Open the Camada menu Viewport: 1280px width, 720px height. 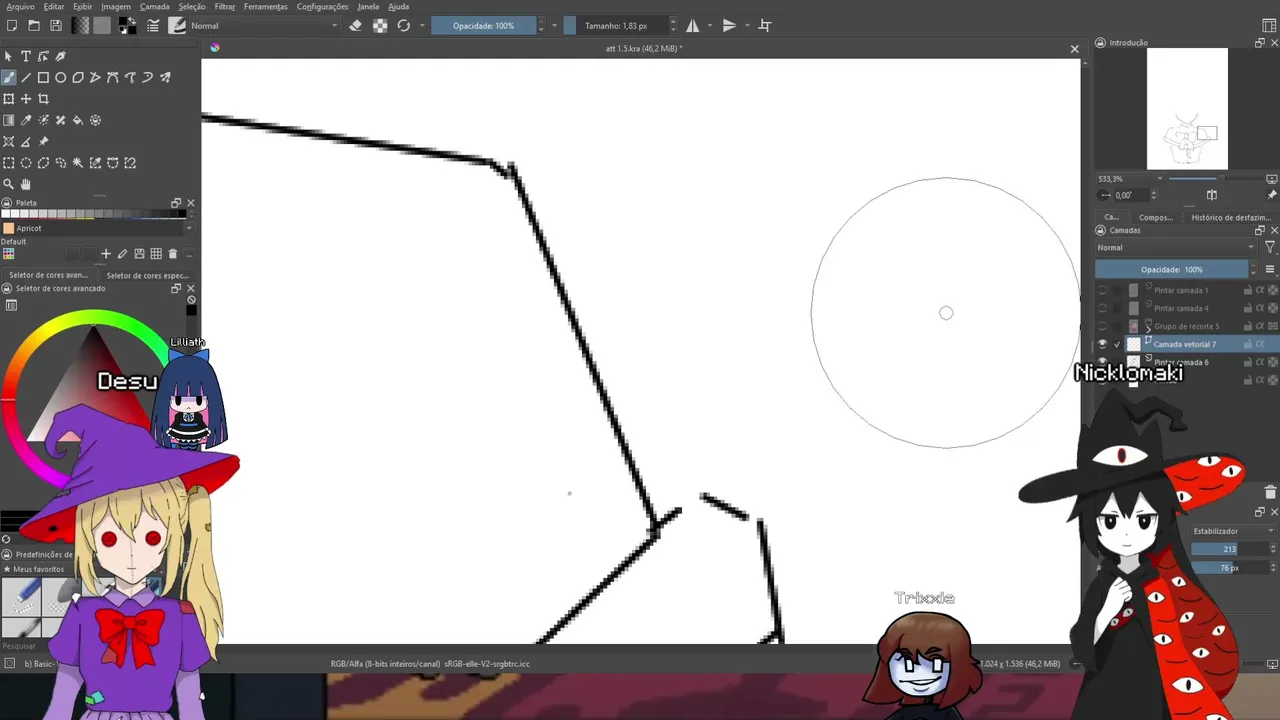[155, 6]
